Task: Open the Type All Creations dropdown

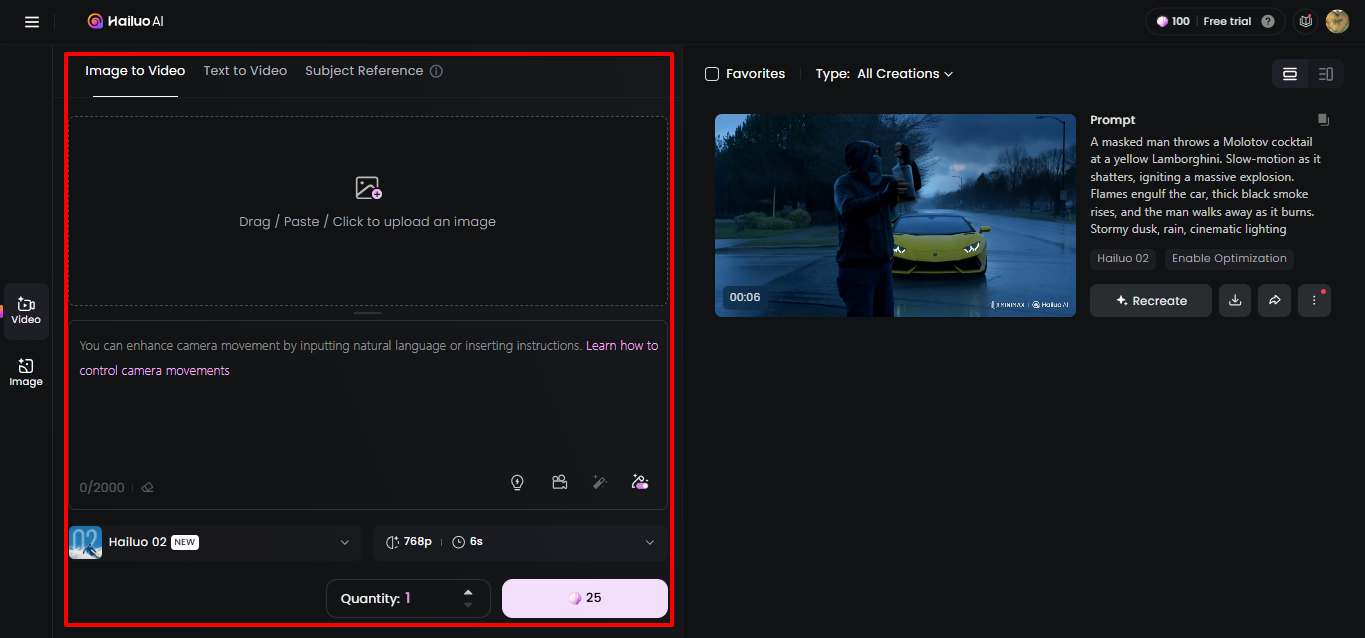Action: pyautogui.click(x=885, y=74)
